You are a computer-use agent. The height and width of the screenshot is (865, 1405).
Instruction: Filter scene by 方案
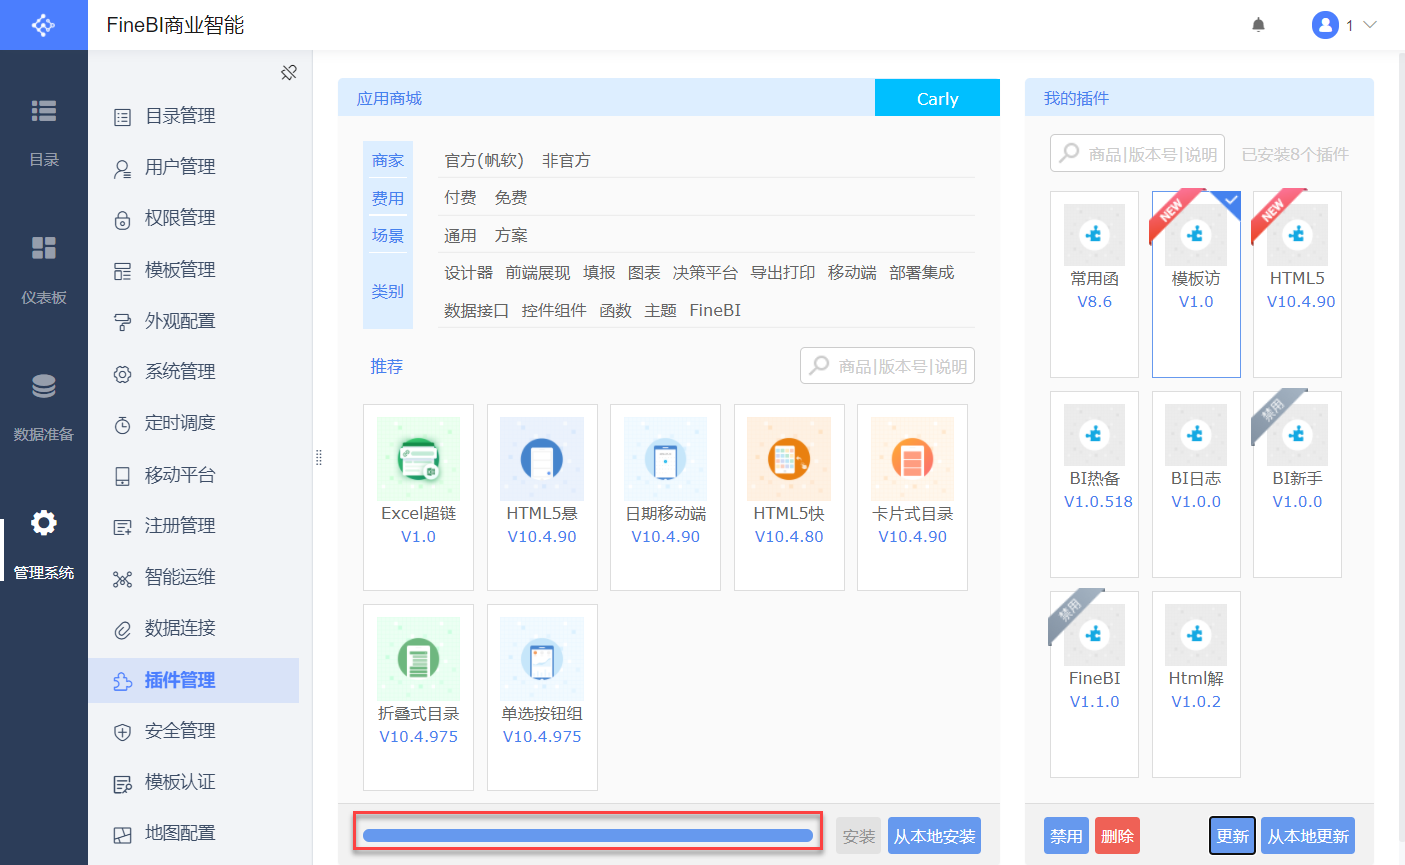point(511,236)
